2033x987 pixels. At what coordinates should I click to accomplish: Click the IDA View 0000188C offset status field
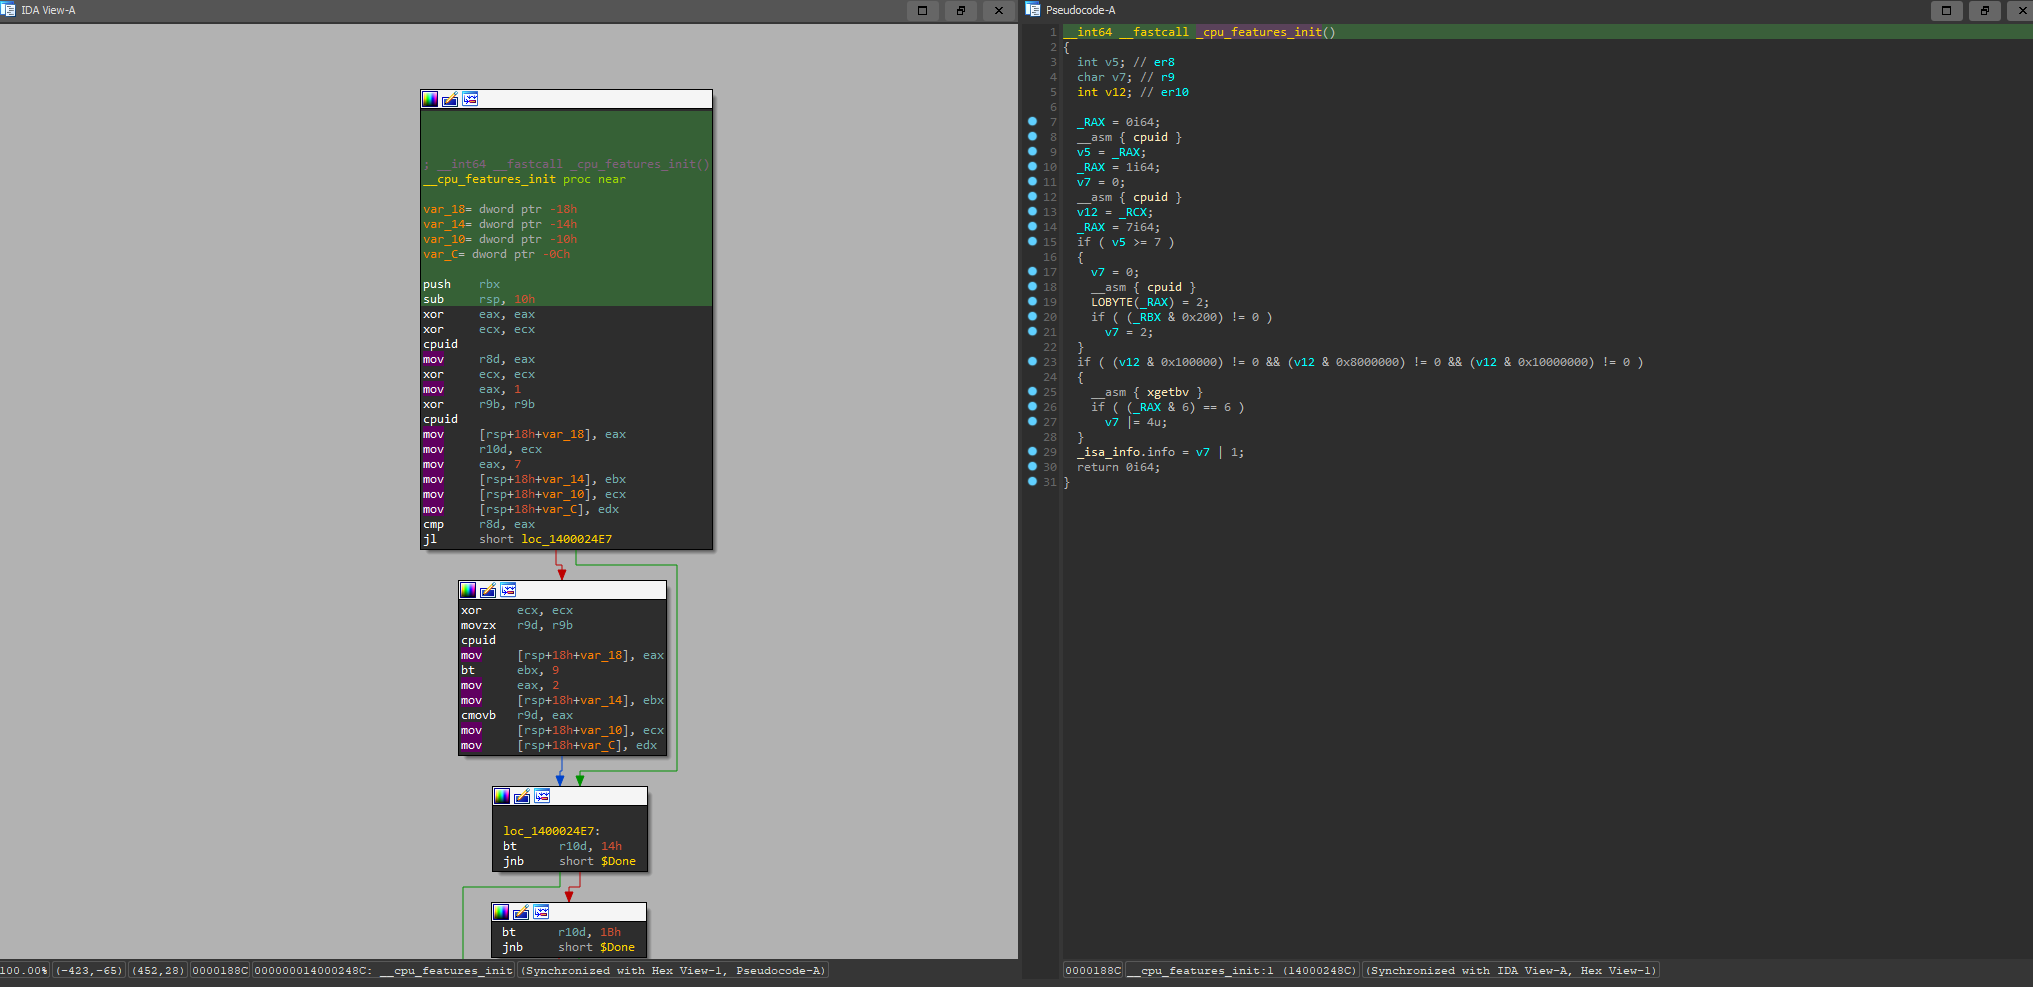point(220,970)
